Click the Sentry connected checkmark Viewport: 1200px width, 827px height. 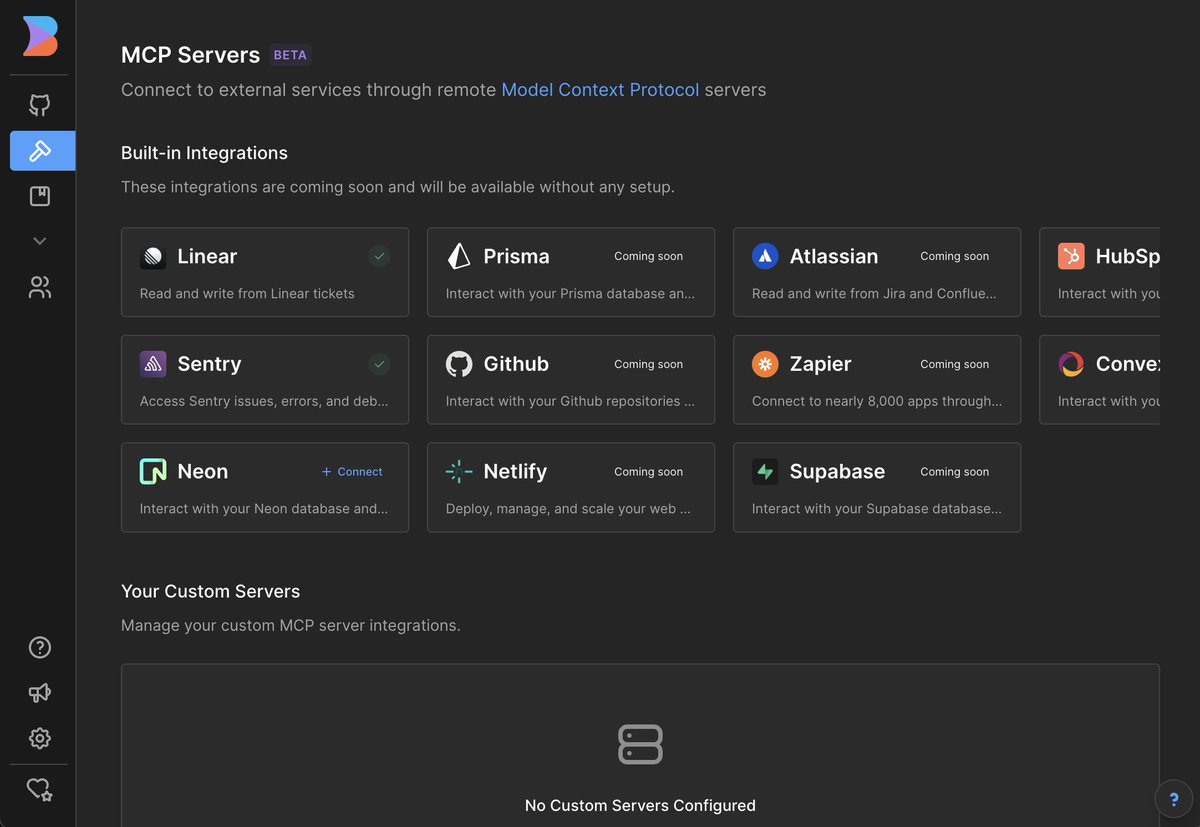coord(379,364)
